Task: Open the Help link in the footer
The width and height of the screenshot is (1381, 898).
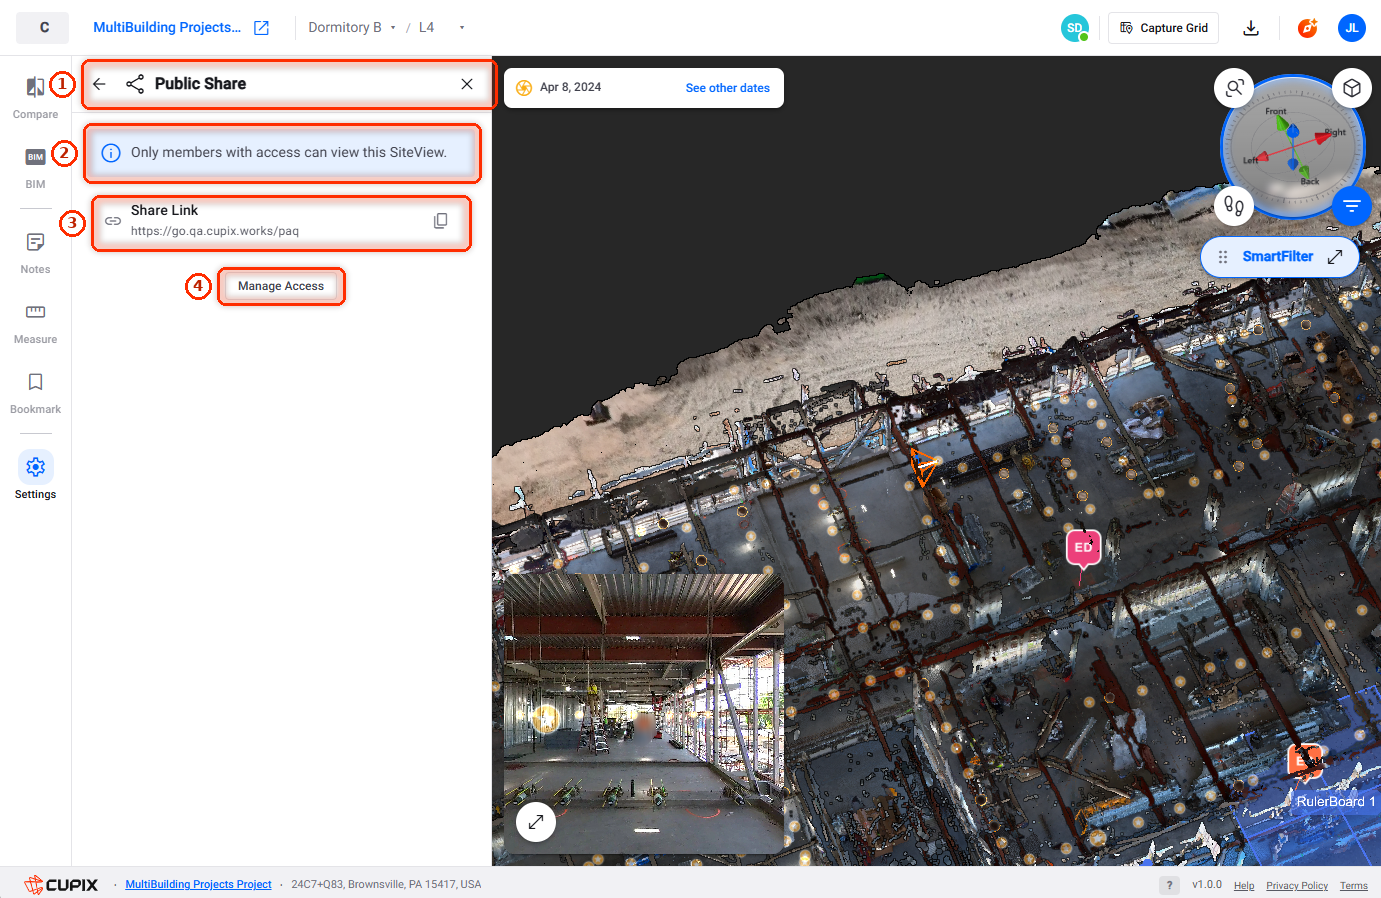Action: (x=1244, y=886)
